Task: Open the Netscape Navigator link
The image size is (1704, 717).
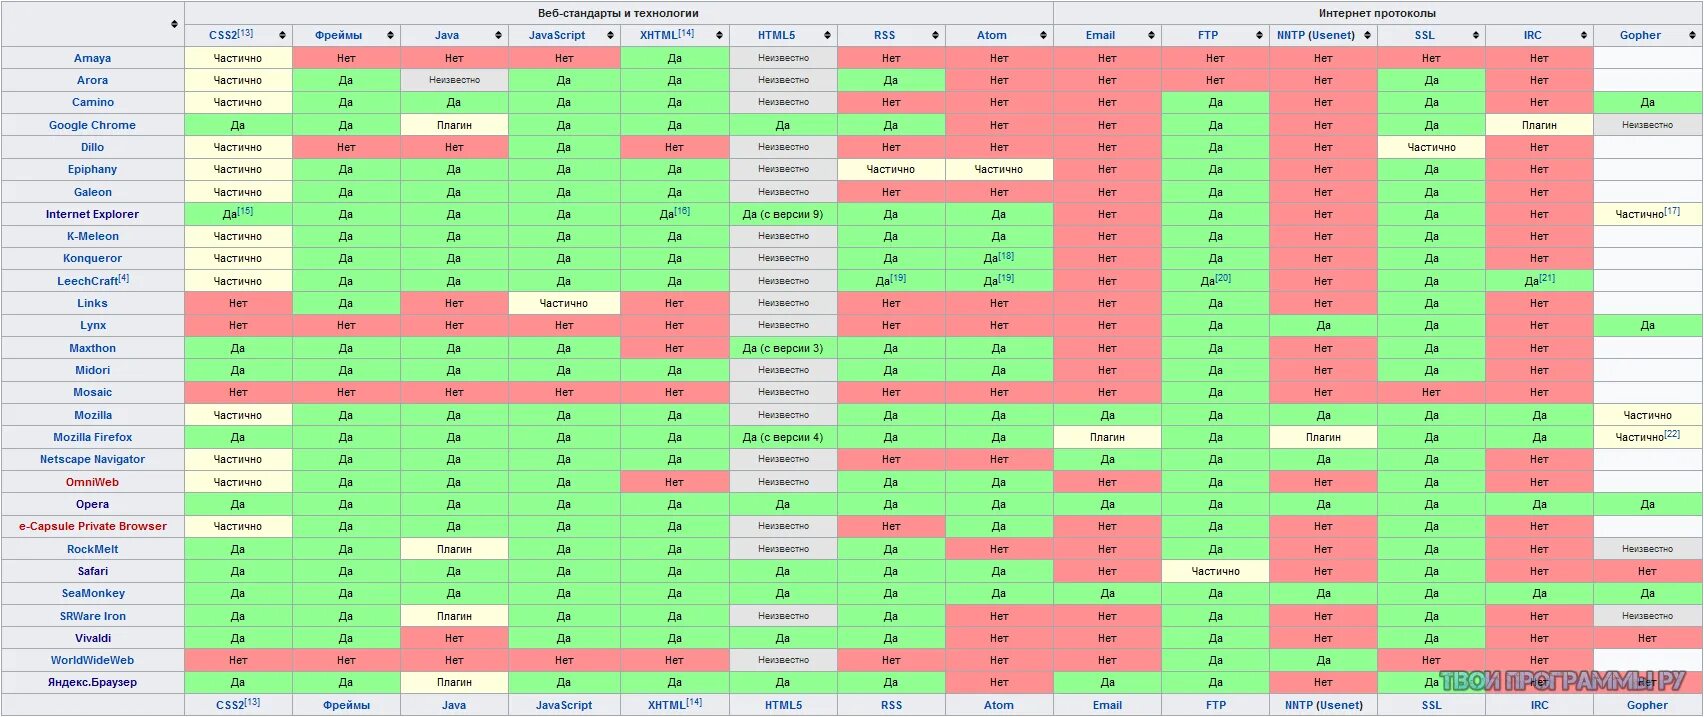Action: (x=92, y=459)
